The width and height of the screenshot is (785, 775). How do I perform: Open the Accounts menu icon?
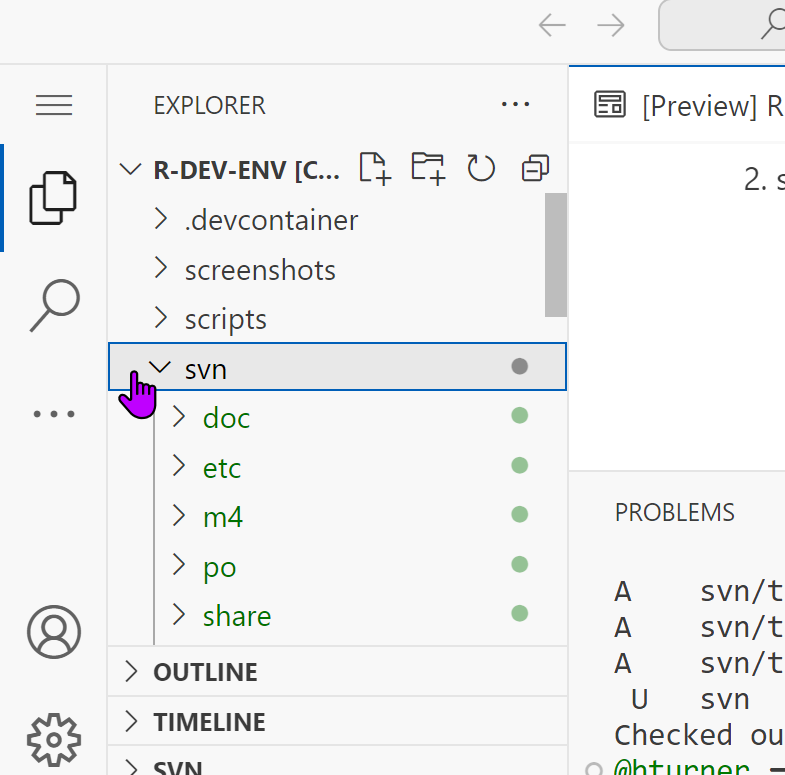click(x=53, y=632)
